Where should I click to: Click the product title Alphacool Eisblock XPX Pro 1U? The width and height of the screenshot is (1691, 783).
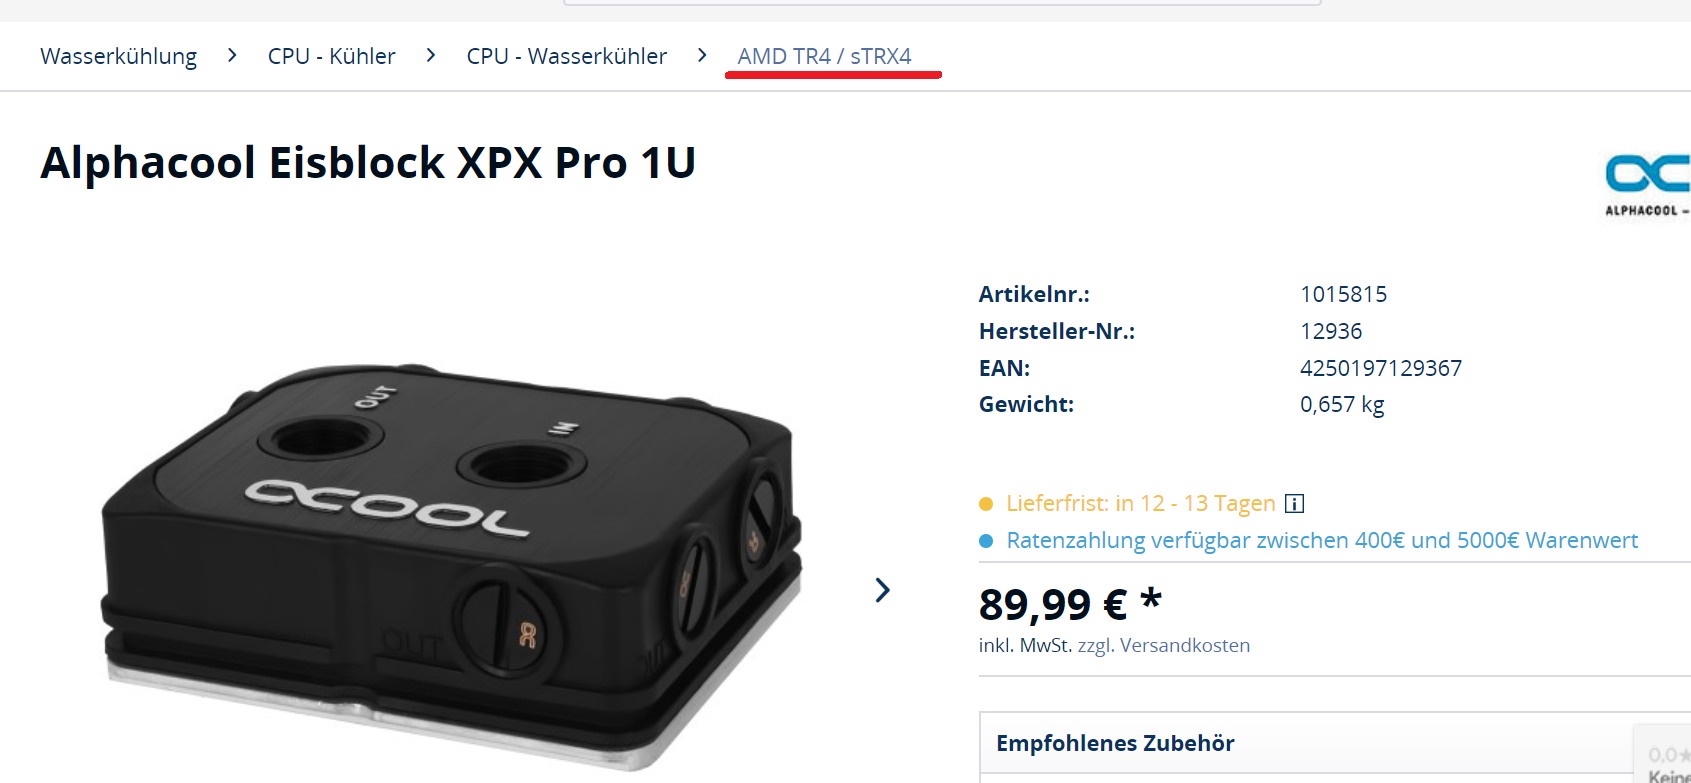368,162
